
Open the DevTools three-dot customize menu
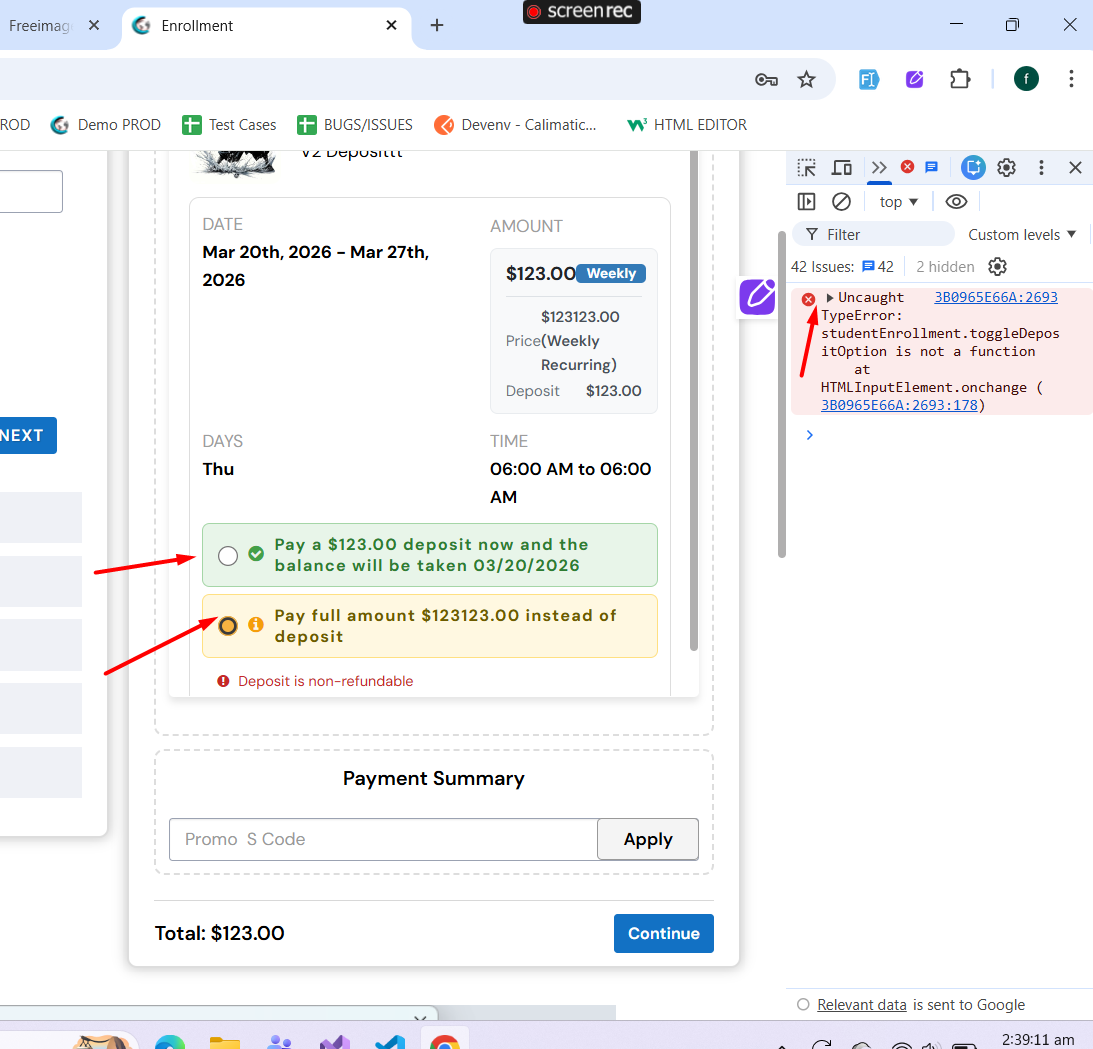(x=1041, y=167)
